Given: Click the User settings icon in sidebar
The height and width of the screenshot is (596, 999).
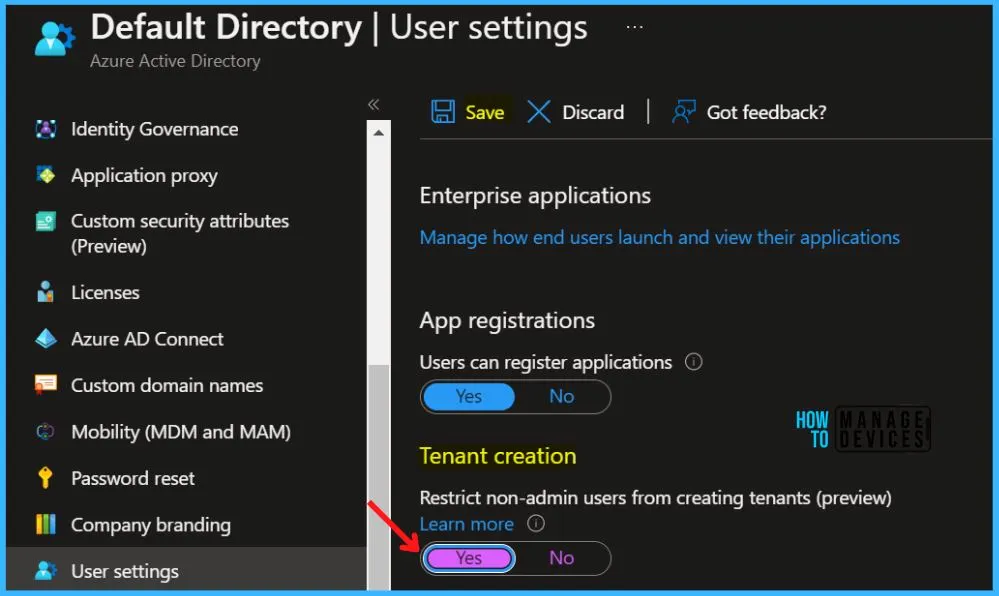Looking at the screenshot, I should point(46,571).
